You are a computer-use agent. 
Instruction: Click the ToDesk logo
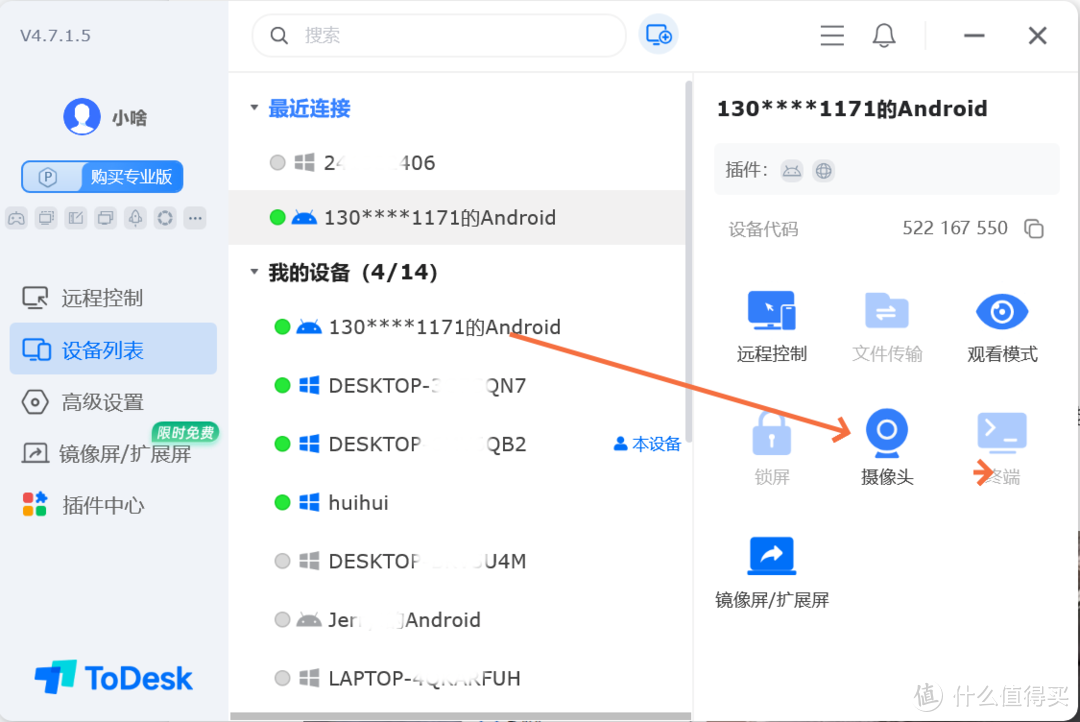click(x=114, y=677)
